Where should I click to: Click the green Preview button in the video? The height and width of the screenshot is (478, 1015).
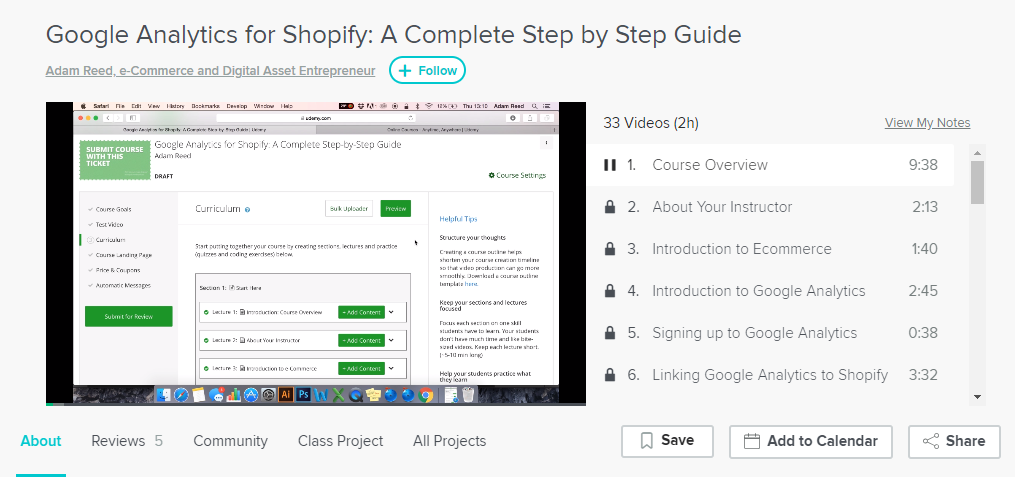tap(396, 209)
